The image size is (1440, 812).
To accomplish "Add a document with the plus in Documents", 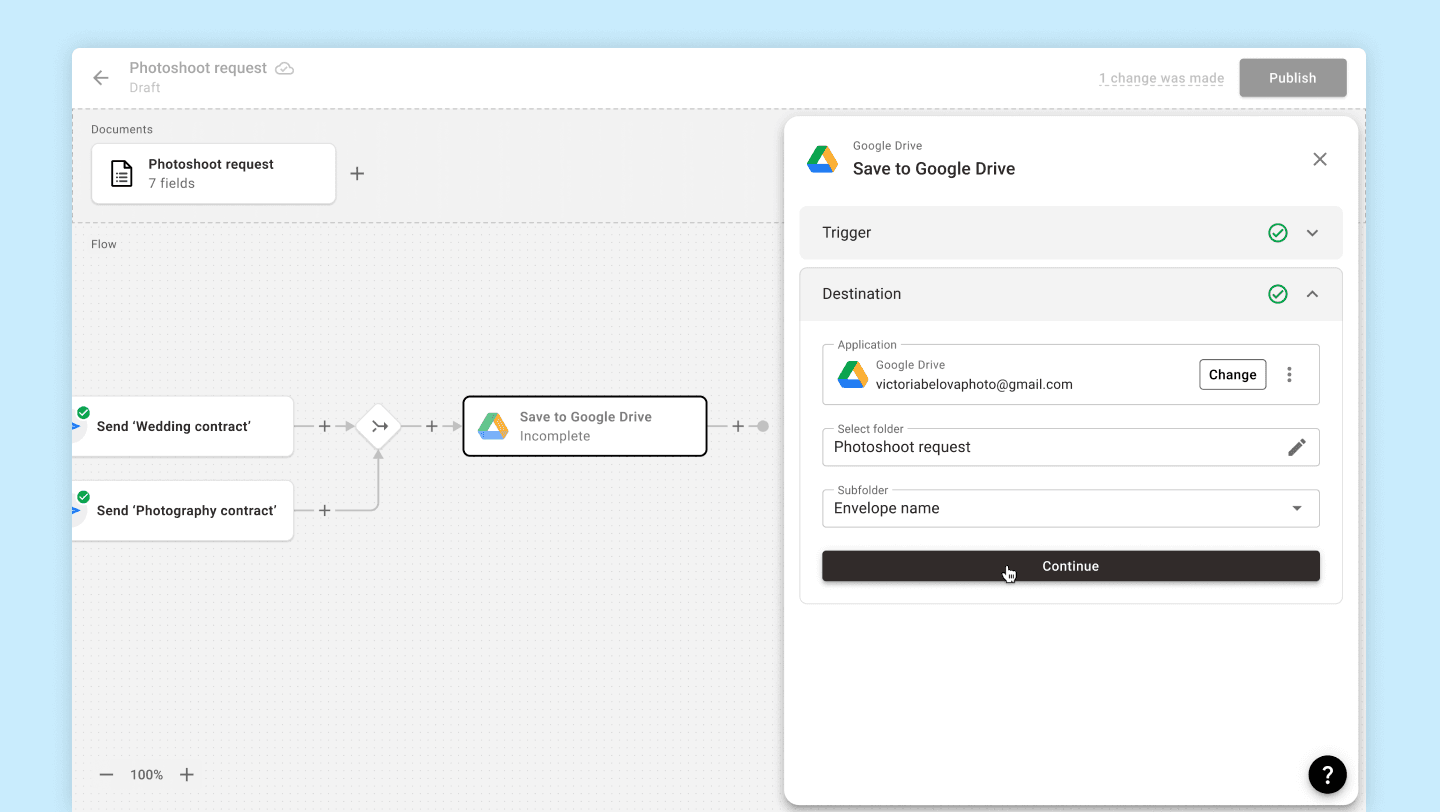I will [x=357, y=174].
